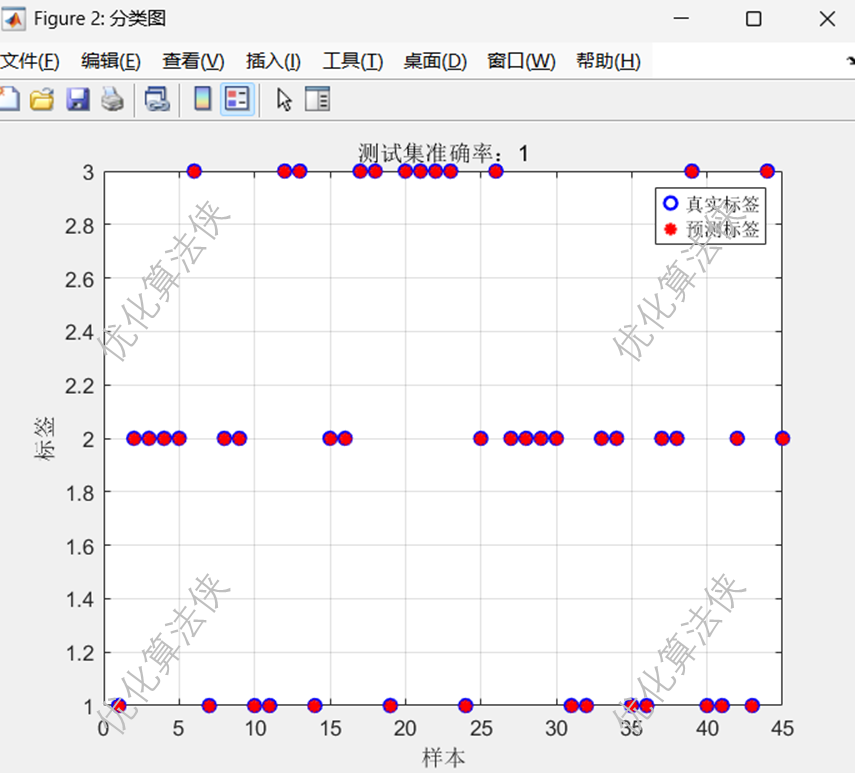Toggle the legend off with the legend icon
855x775 pixels.
point(239,99)
